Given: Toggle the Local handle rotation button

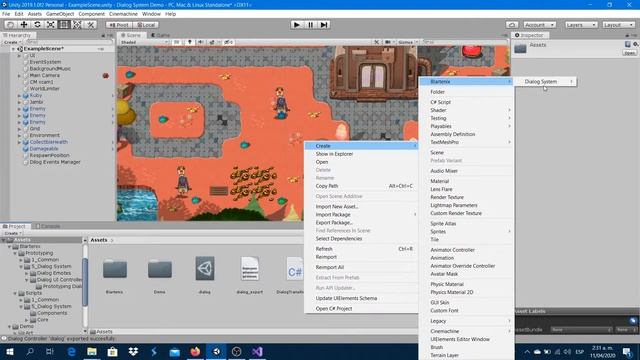Looking at the screenshot, I should click(x=146, y=25).
